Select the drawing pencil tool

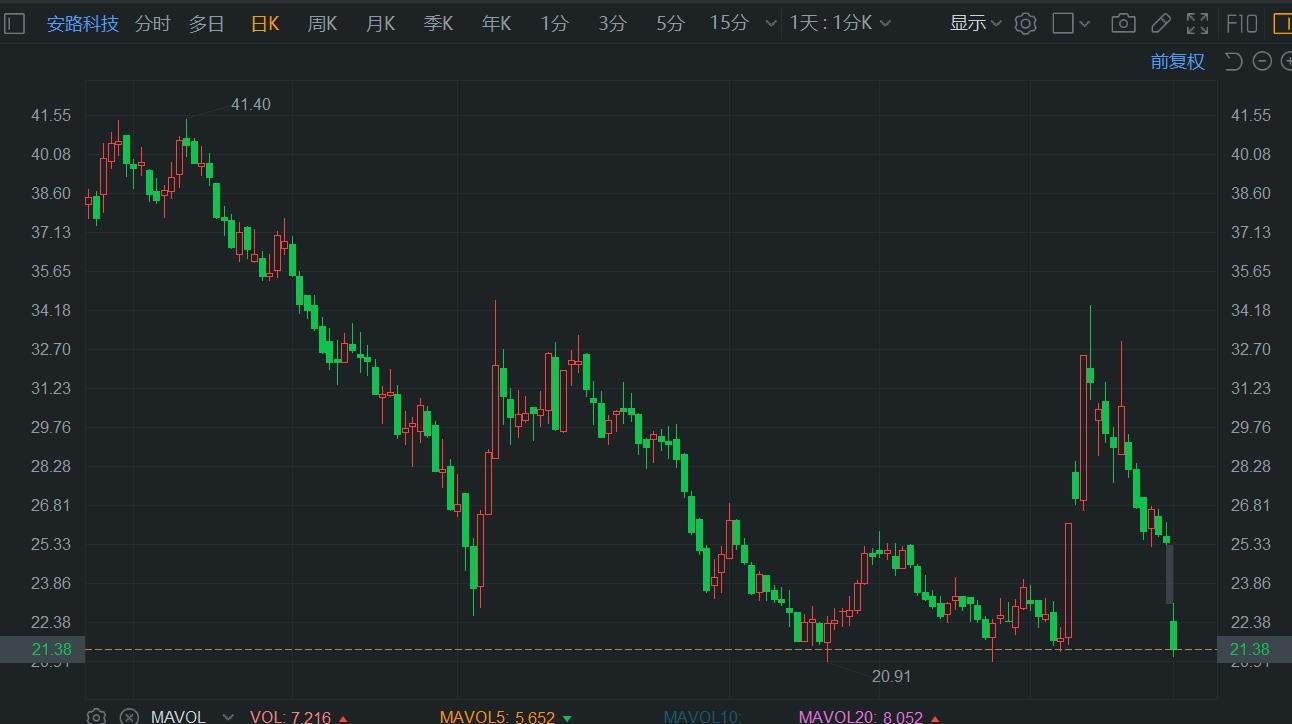[1160, 23]
